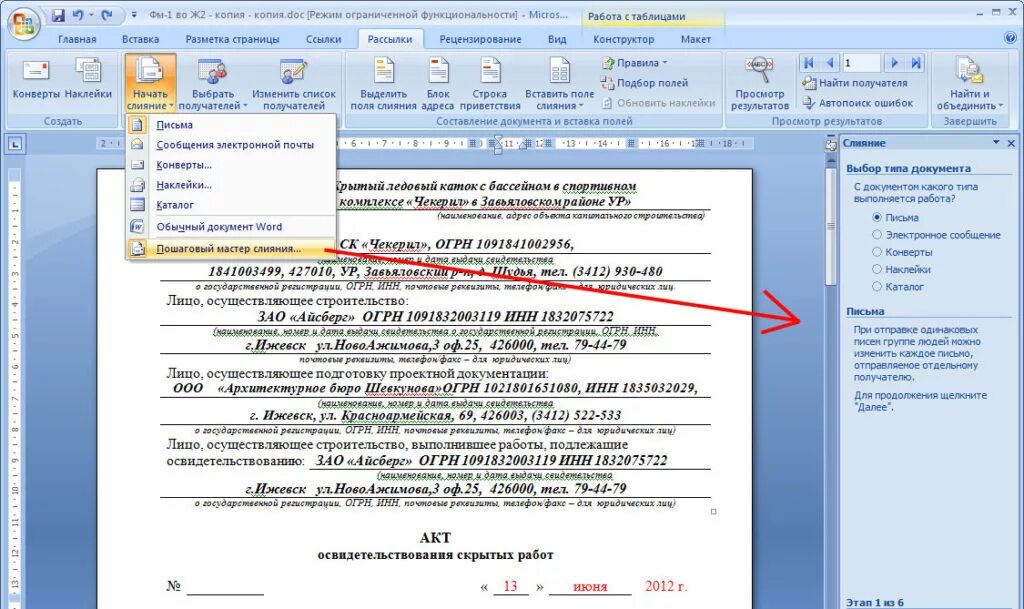Open Word help question icon

click(x=1010, y=39)
